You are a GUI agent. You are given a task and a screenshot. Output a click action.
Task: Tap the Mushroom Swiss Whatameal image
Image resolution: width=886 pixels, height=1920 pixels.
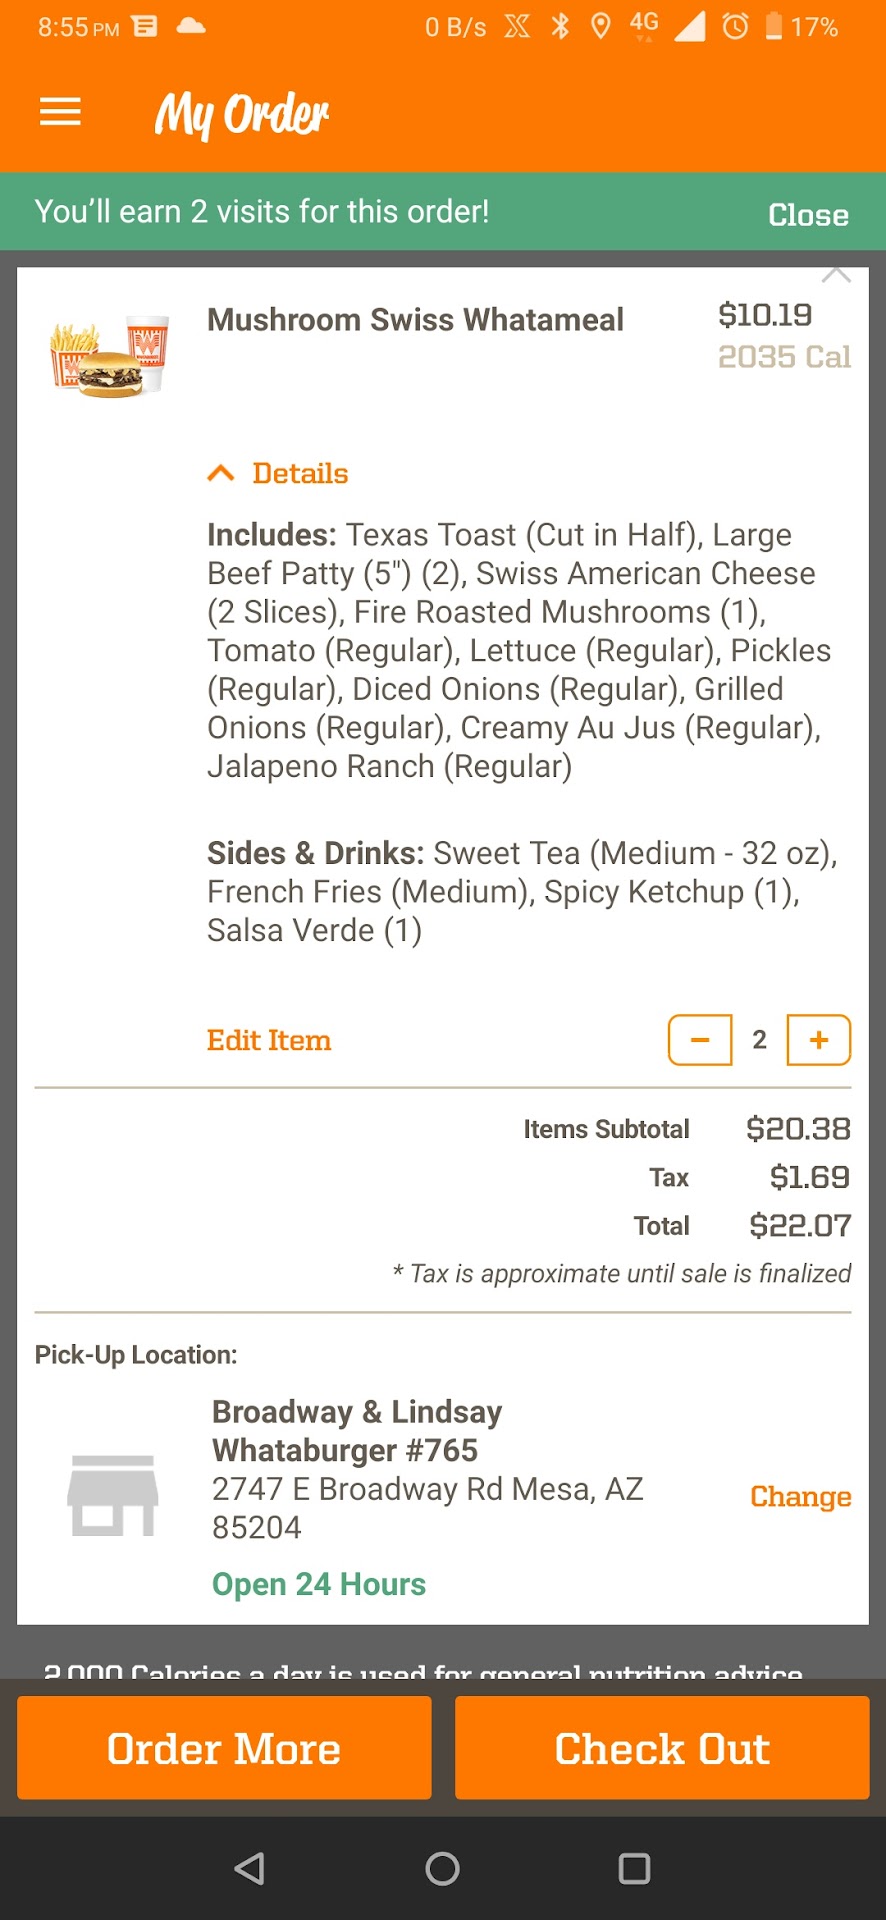tap(110, 357)
